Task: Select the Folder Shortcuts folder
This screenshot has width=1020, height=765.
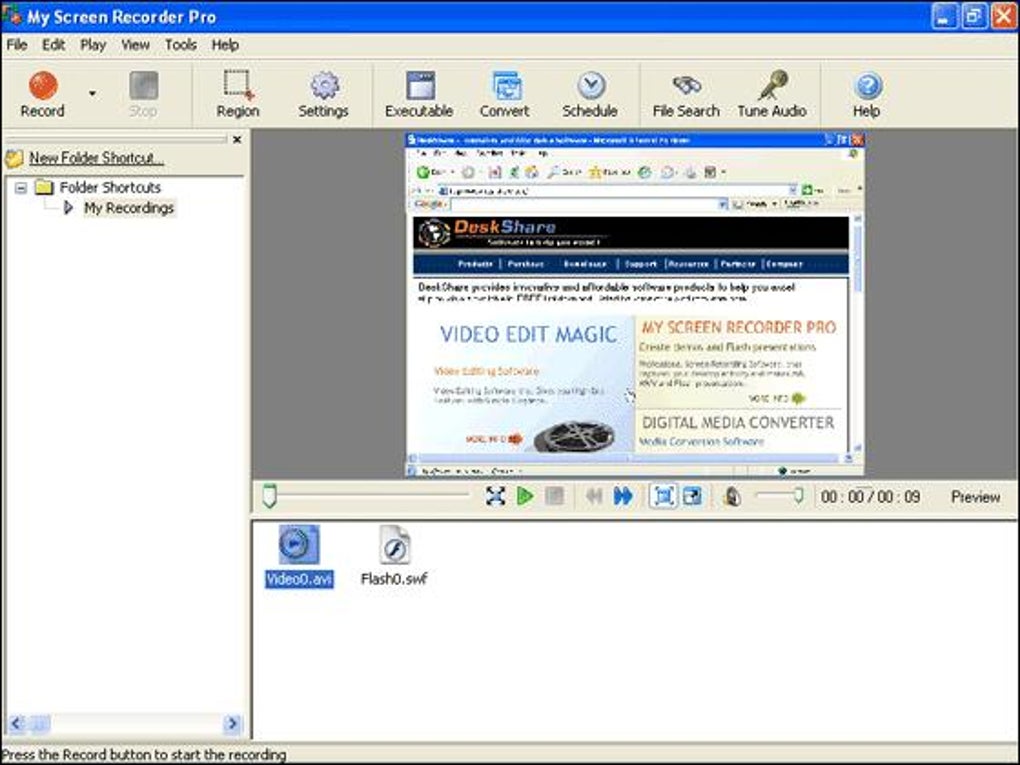Action: point(110,187)
